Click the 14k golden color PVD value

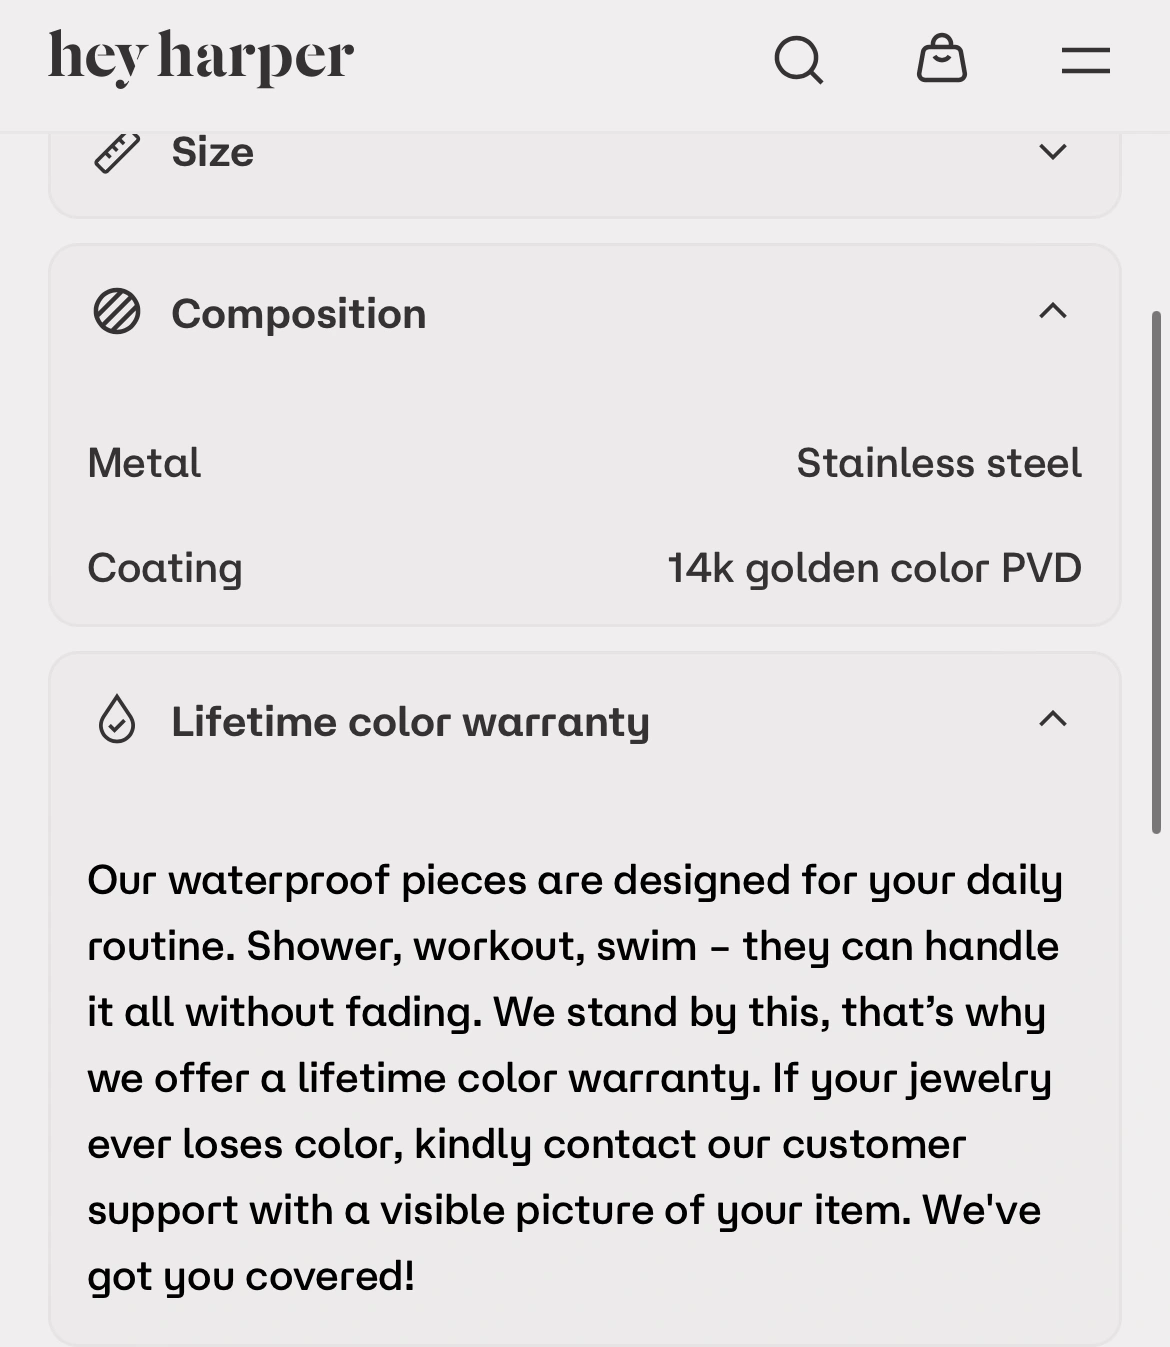(874, 568)
